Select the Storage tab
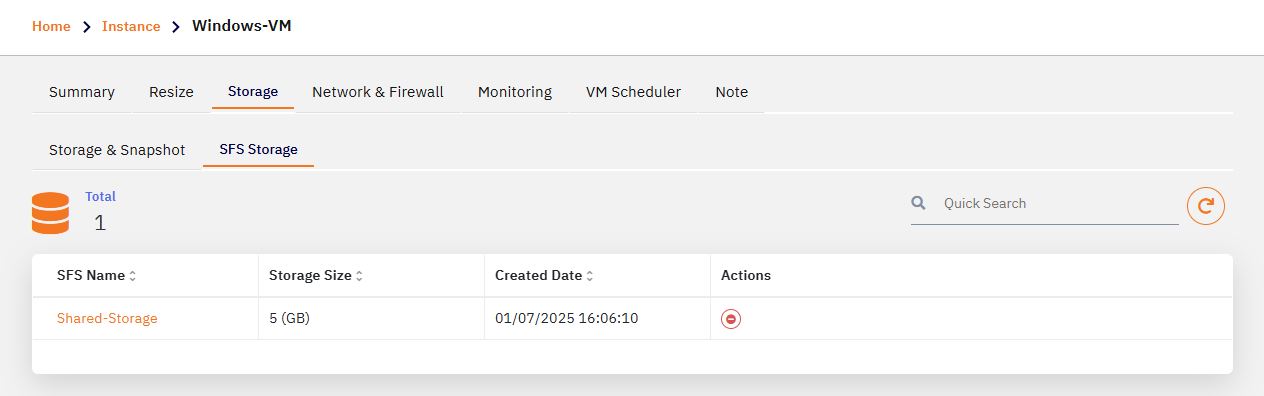Image resolution: width=1264 pixels, height=396 pixels. [x=253, y=92]
